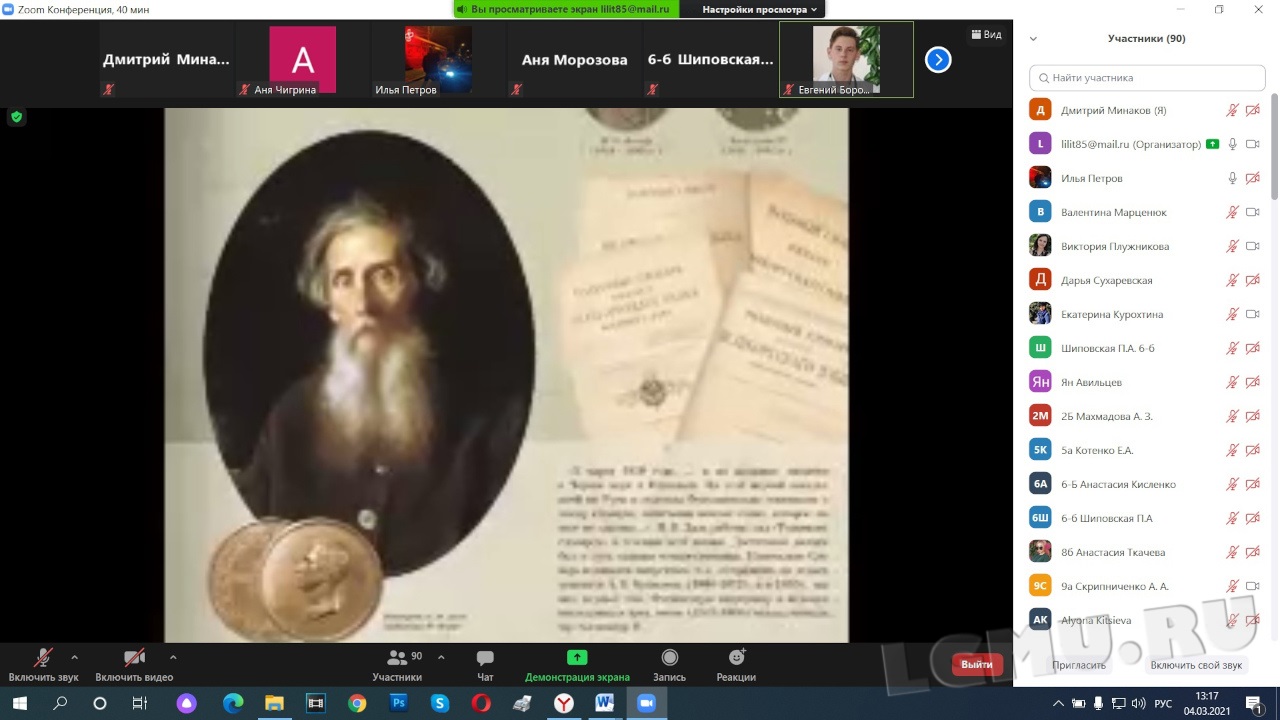Viewport: 1280px width, 720px height.
Task: Collapse the participants panel chevron
Action: pyautogui.click(x=1033, y=39)
